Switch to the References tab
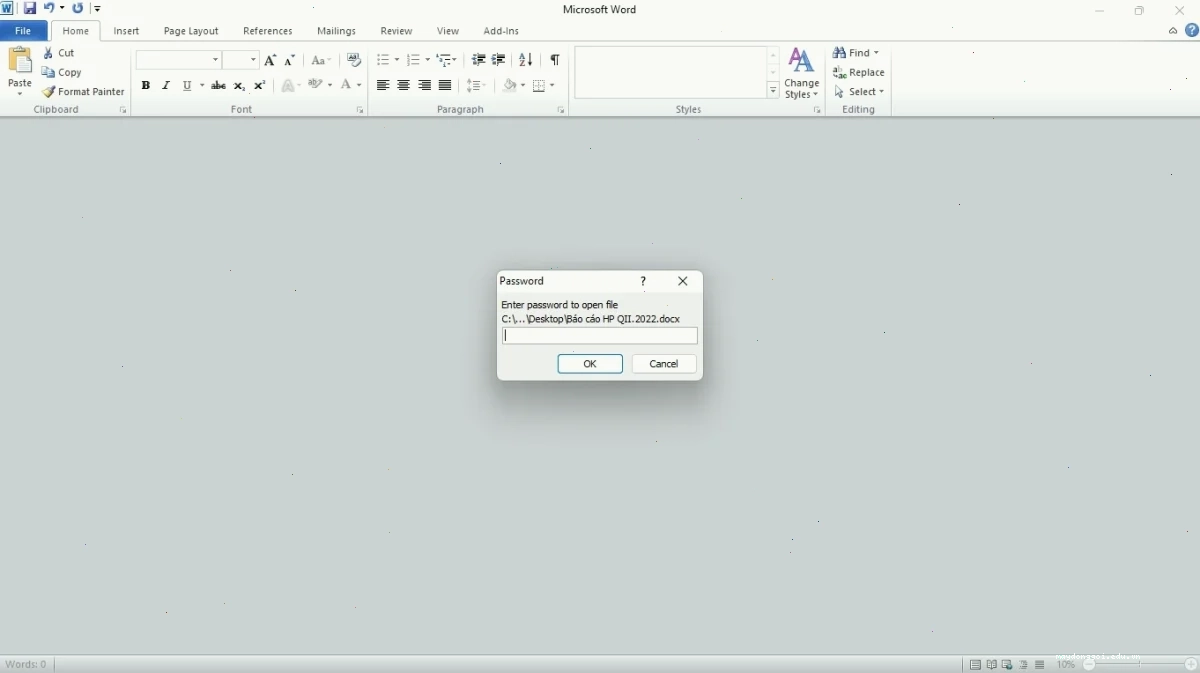This screenshot has height=673, width=1200. tap(268, 31)
